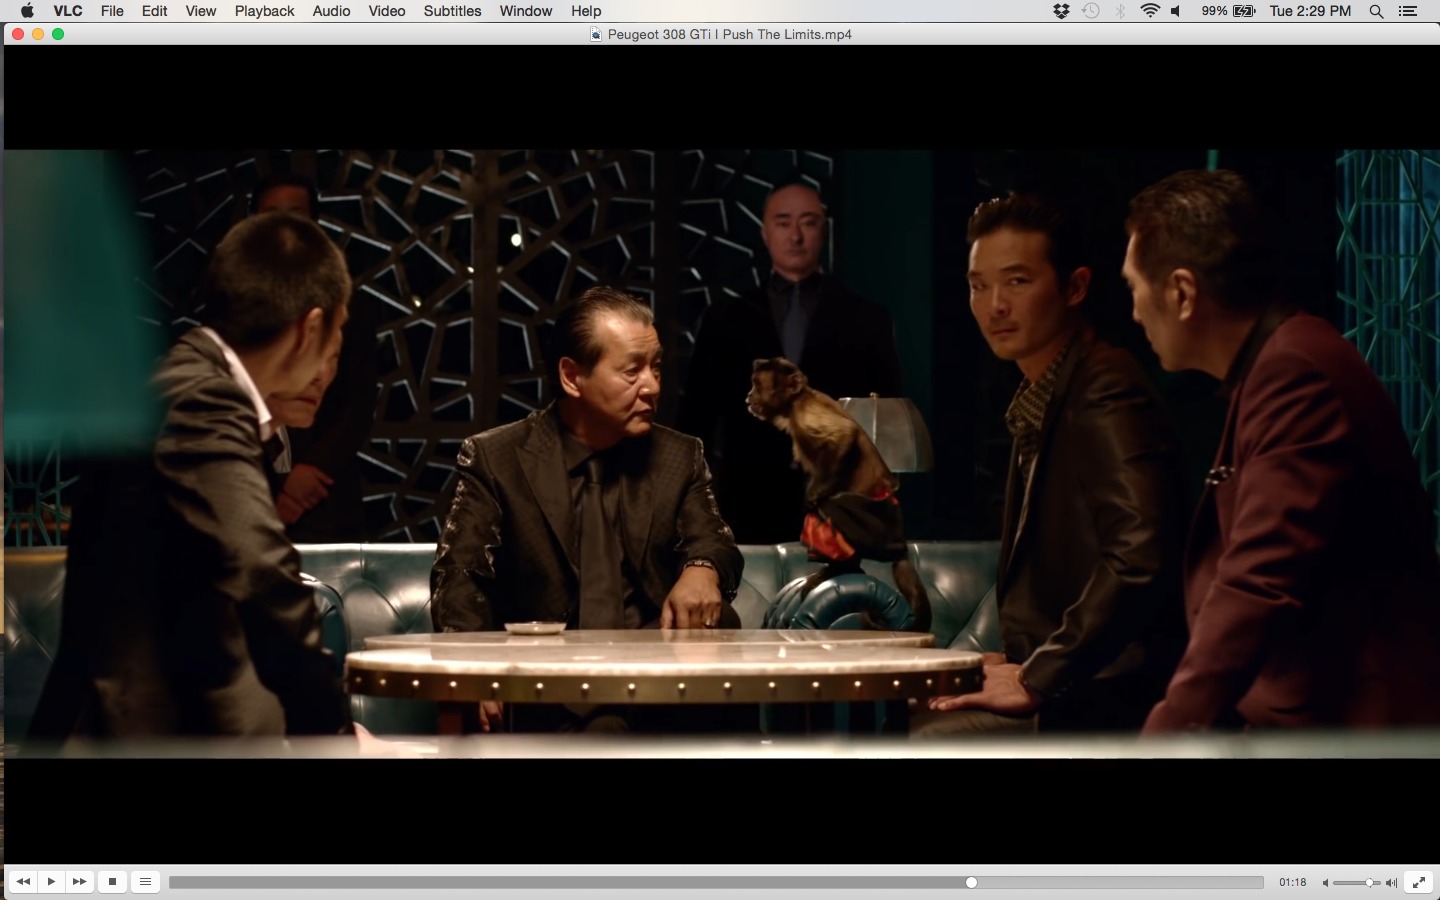Open the Playback menu

(264, 11)
